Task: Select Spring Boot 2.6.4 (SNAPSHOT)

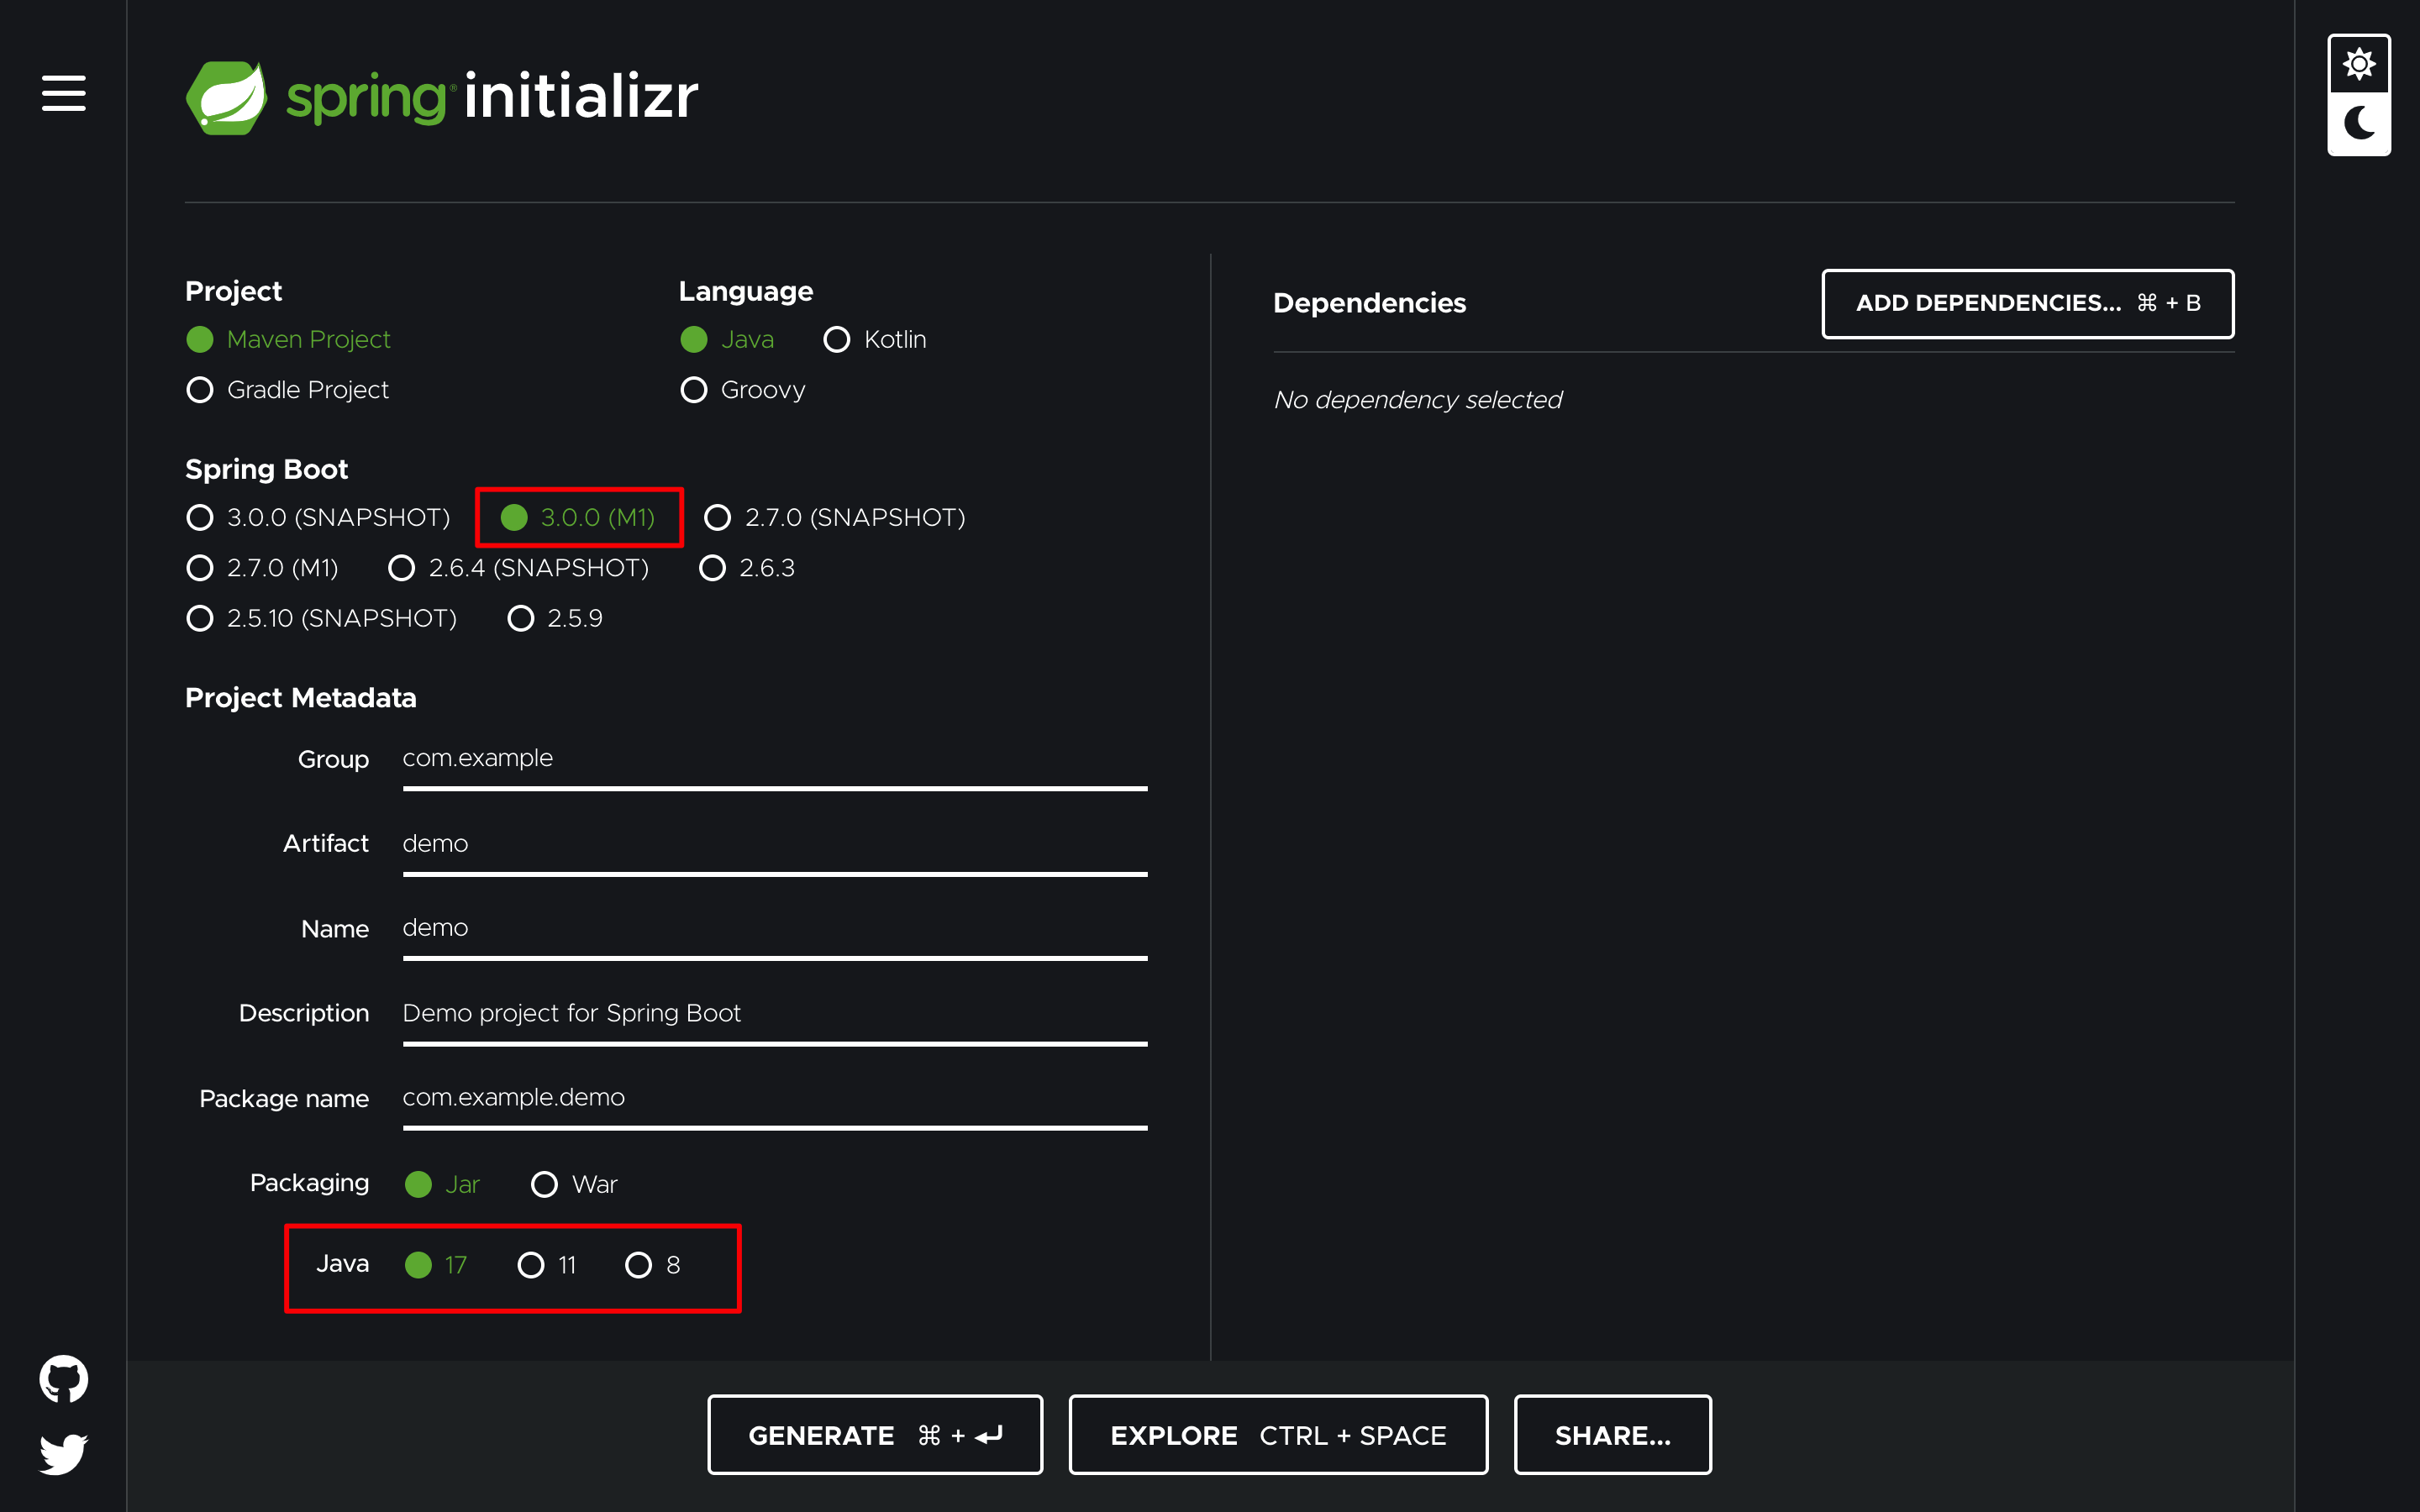Action: [519, 568]
